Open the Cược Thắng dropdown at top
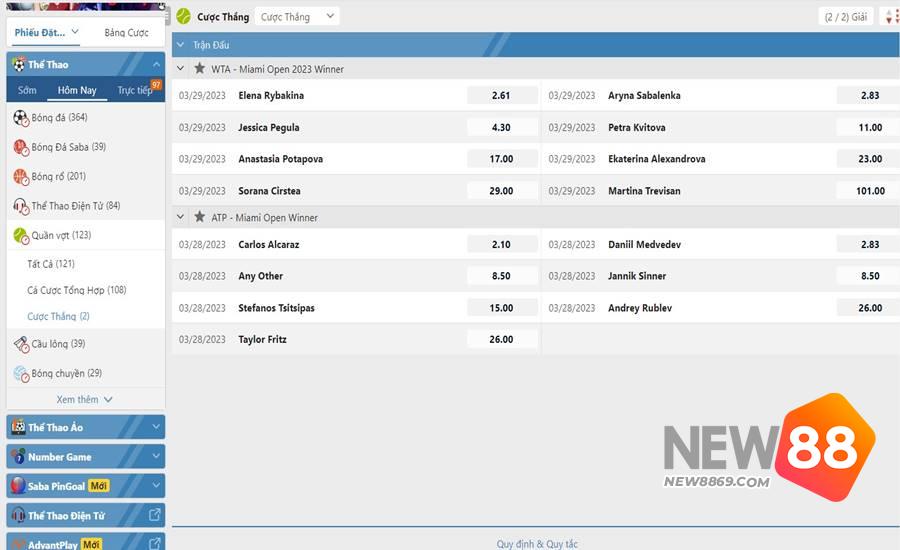Screen dimensions: 900x550 (297, 16)
